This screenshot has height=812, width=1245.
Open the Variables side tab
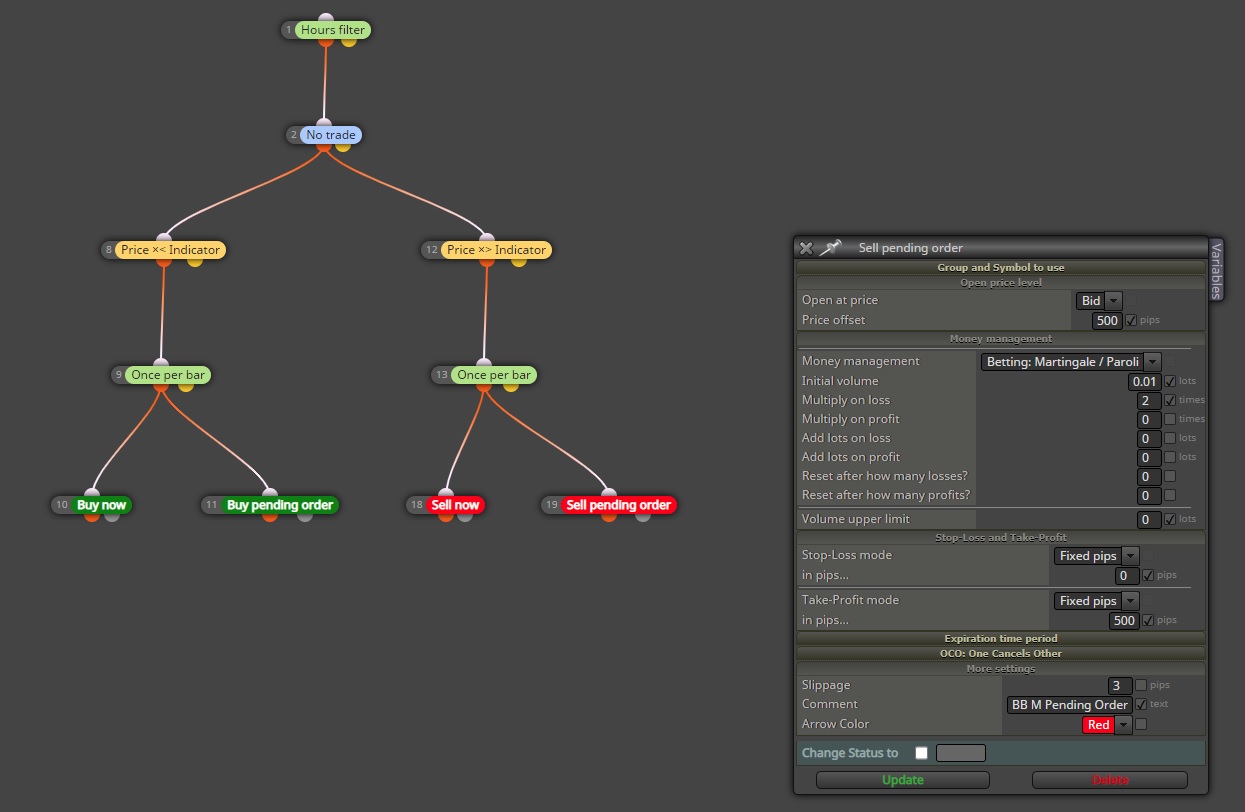tap(1216, 270)
